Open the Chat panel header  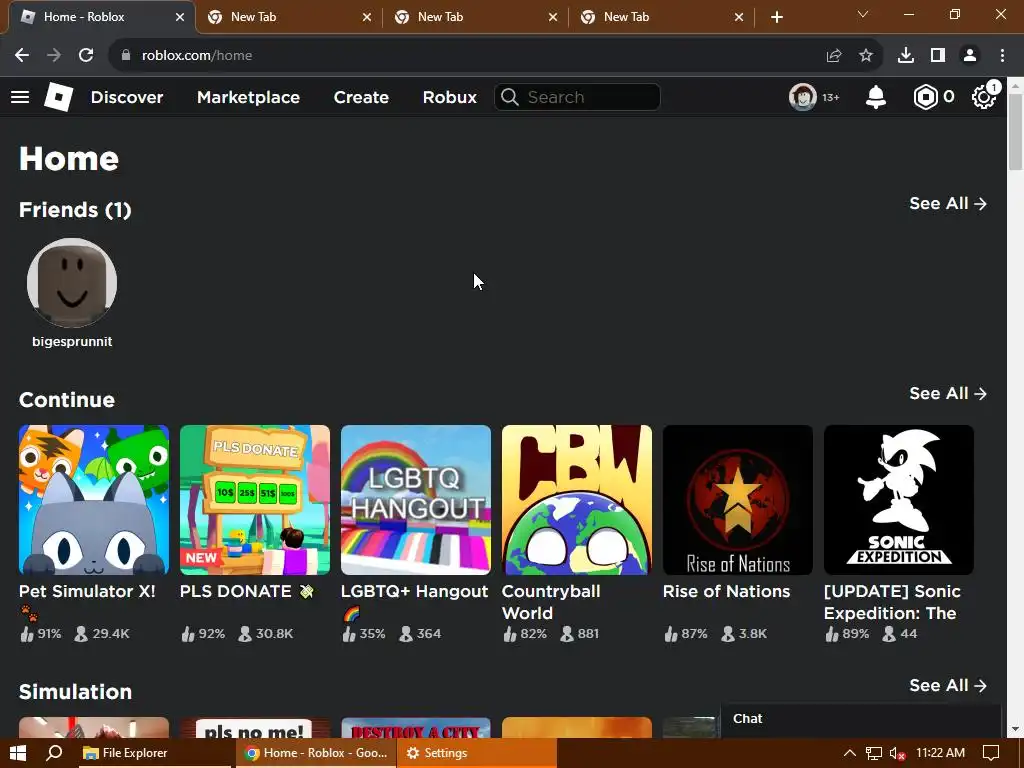(x=861, y=719)
